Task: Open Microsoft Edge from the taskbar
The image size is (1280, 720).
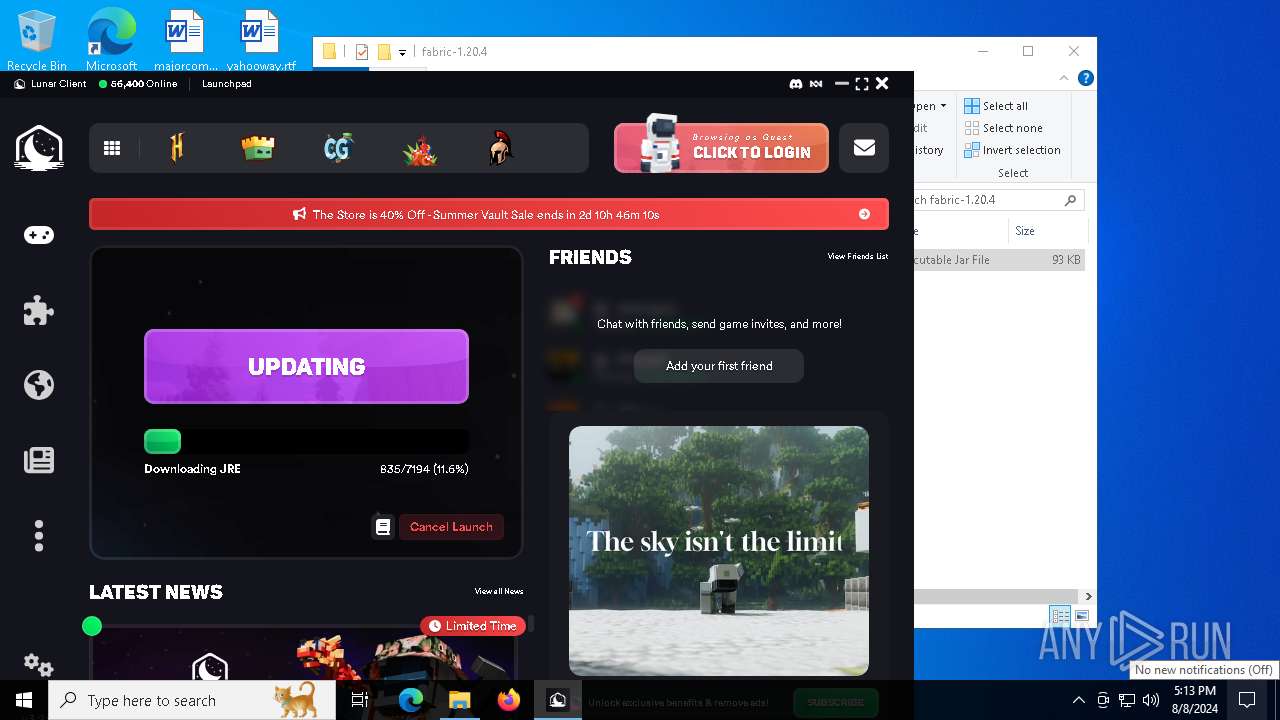Action: pyautogui.click(x=411, y=700)
